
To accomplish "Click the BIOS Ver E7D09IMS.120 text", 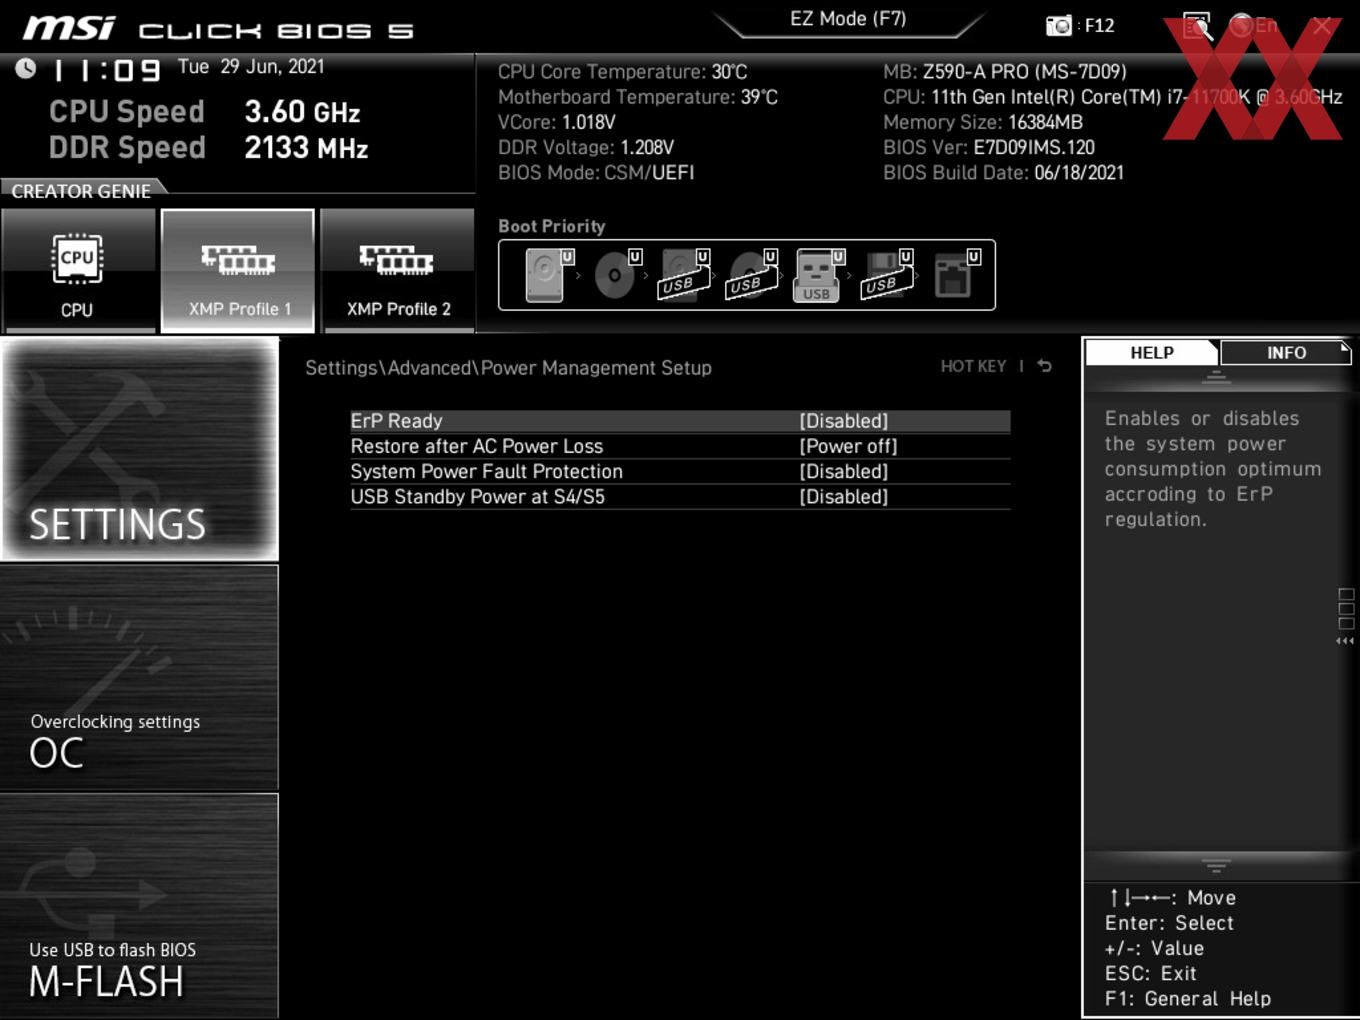I will (x=989, y=147).
